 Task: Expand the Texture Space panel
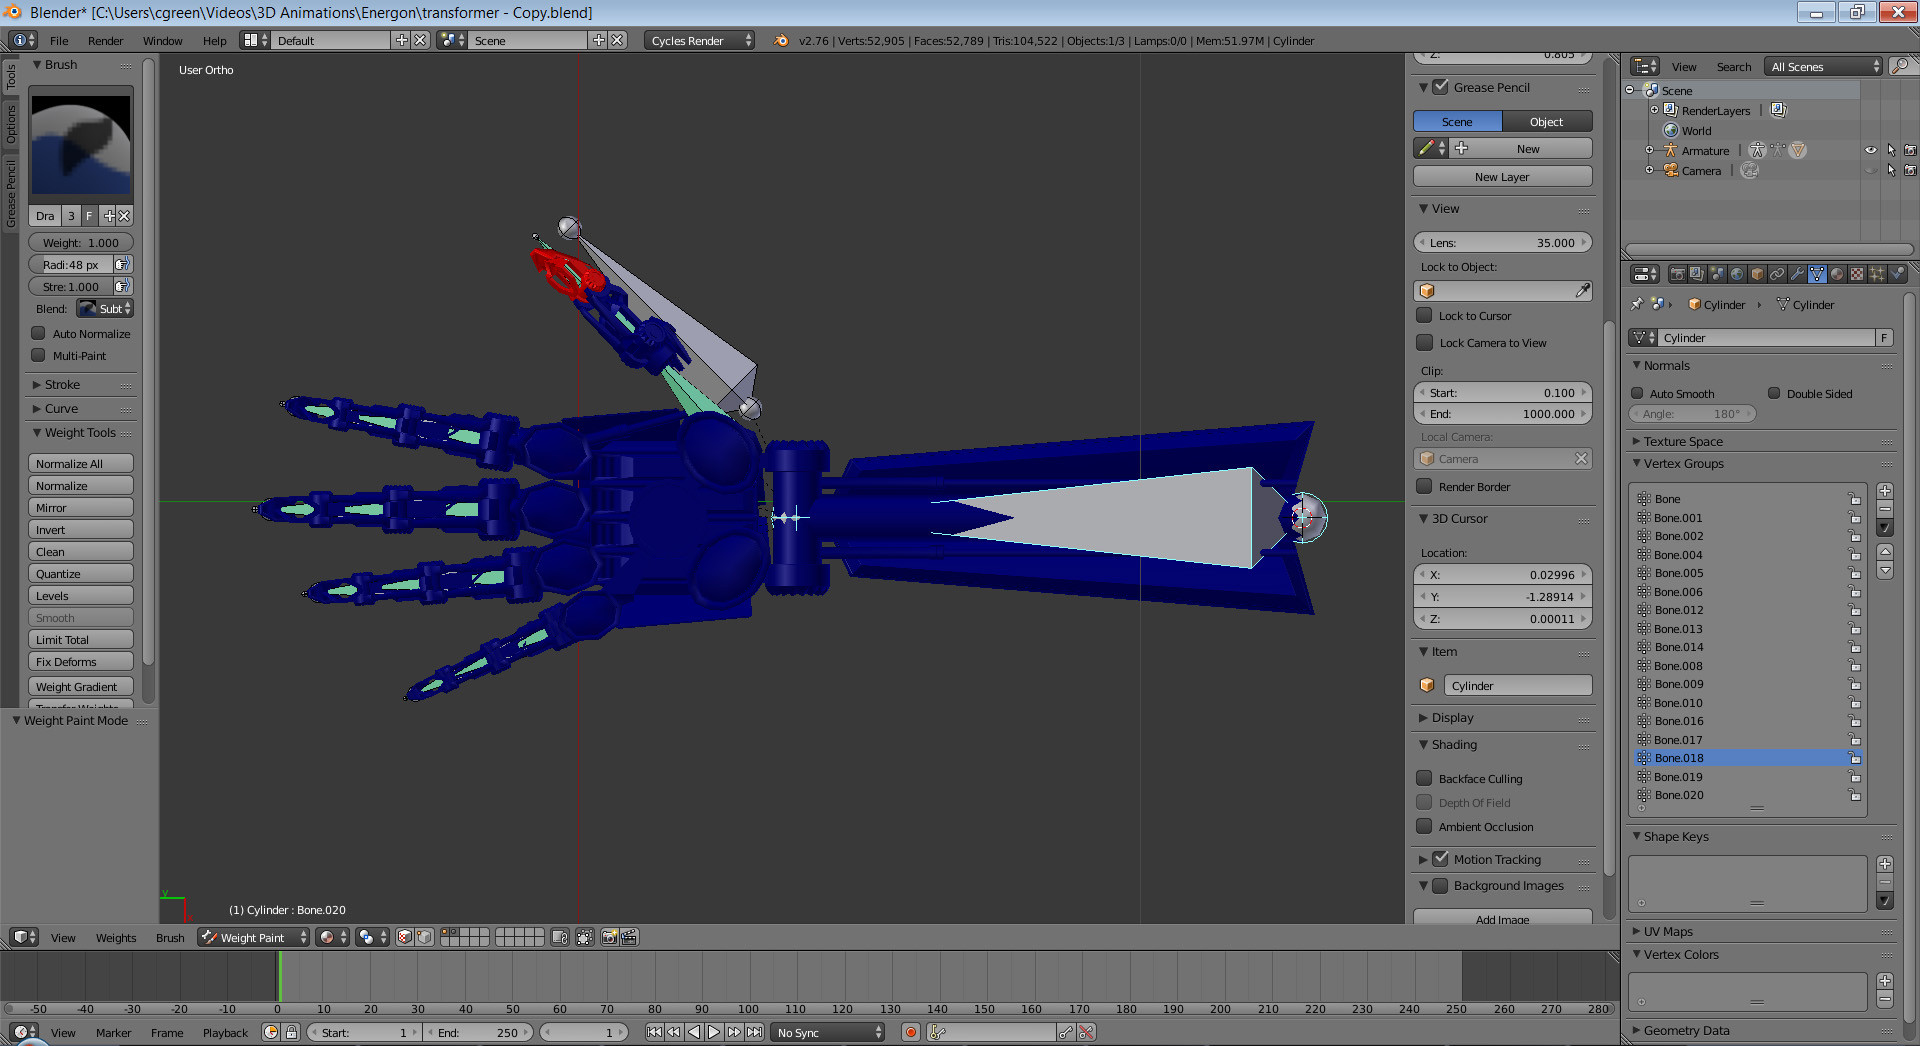coord(1683,441)
